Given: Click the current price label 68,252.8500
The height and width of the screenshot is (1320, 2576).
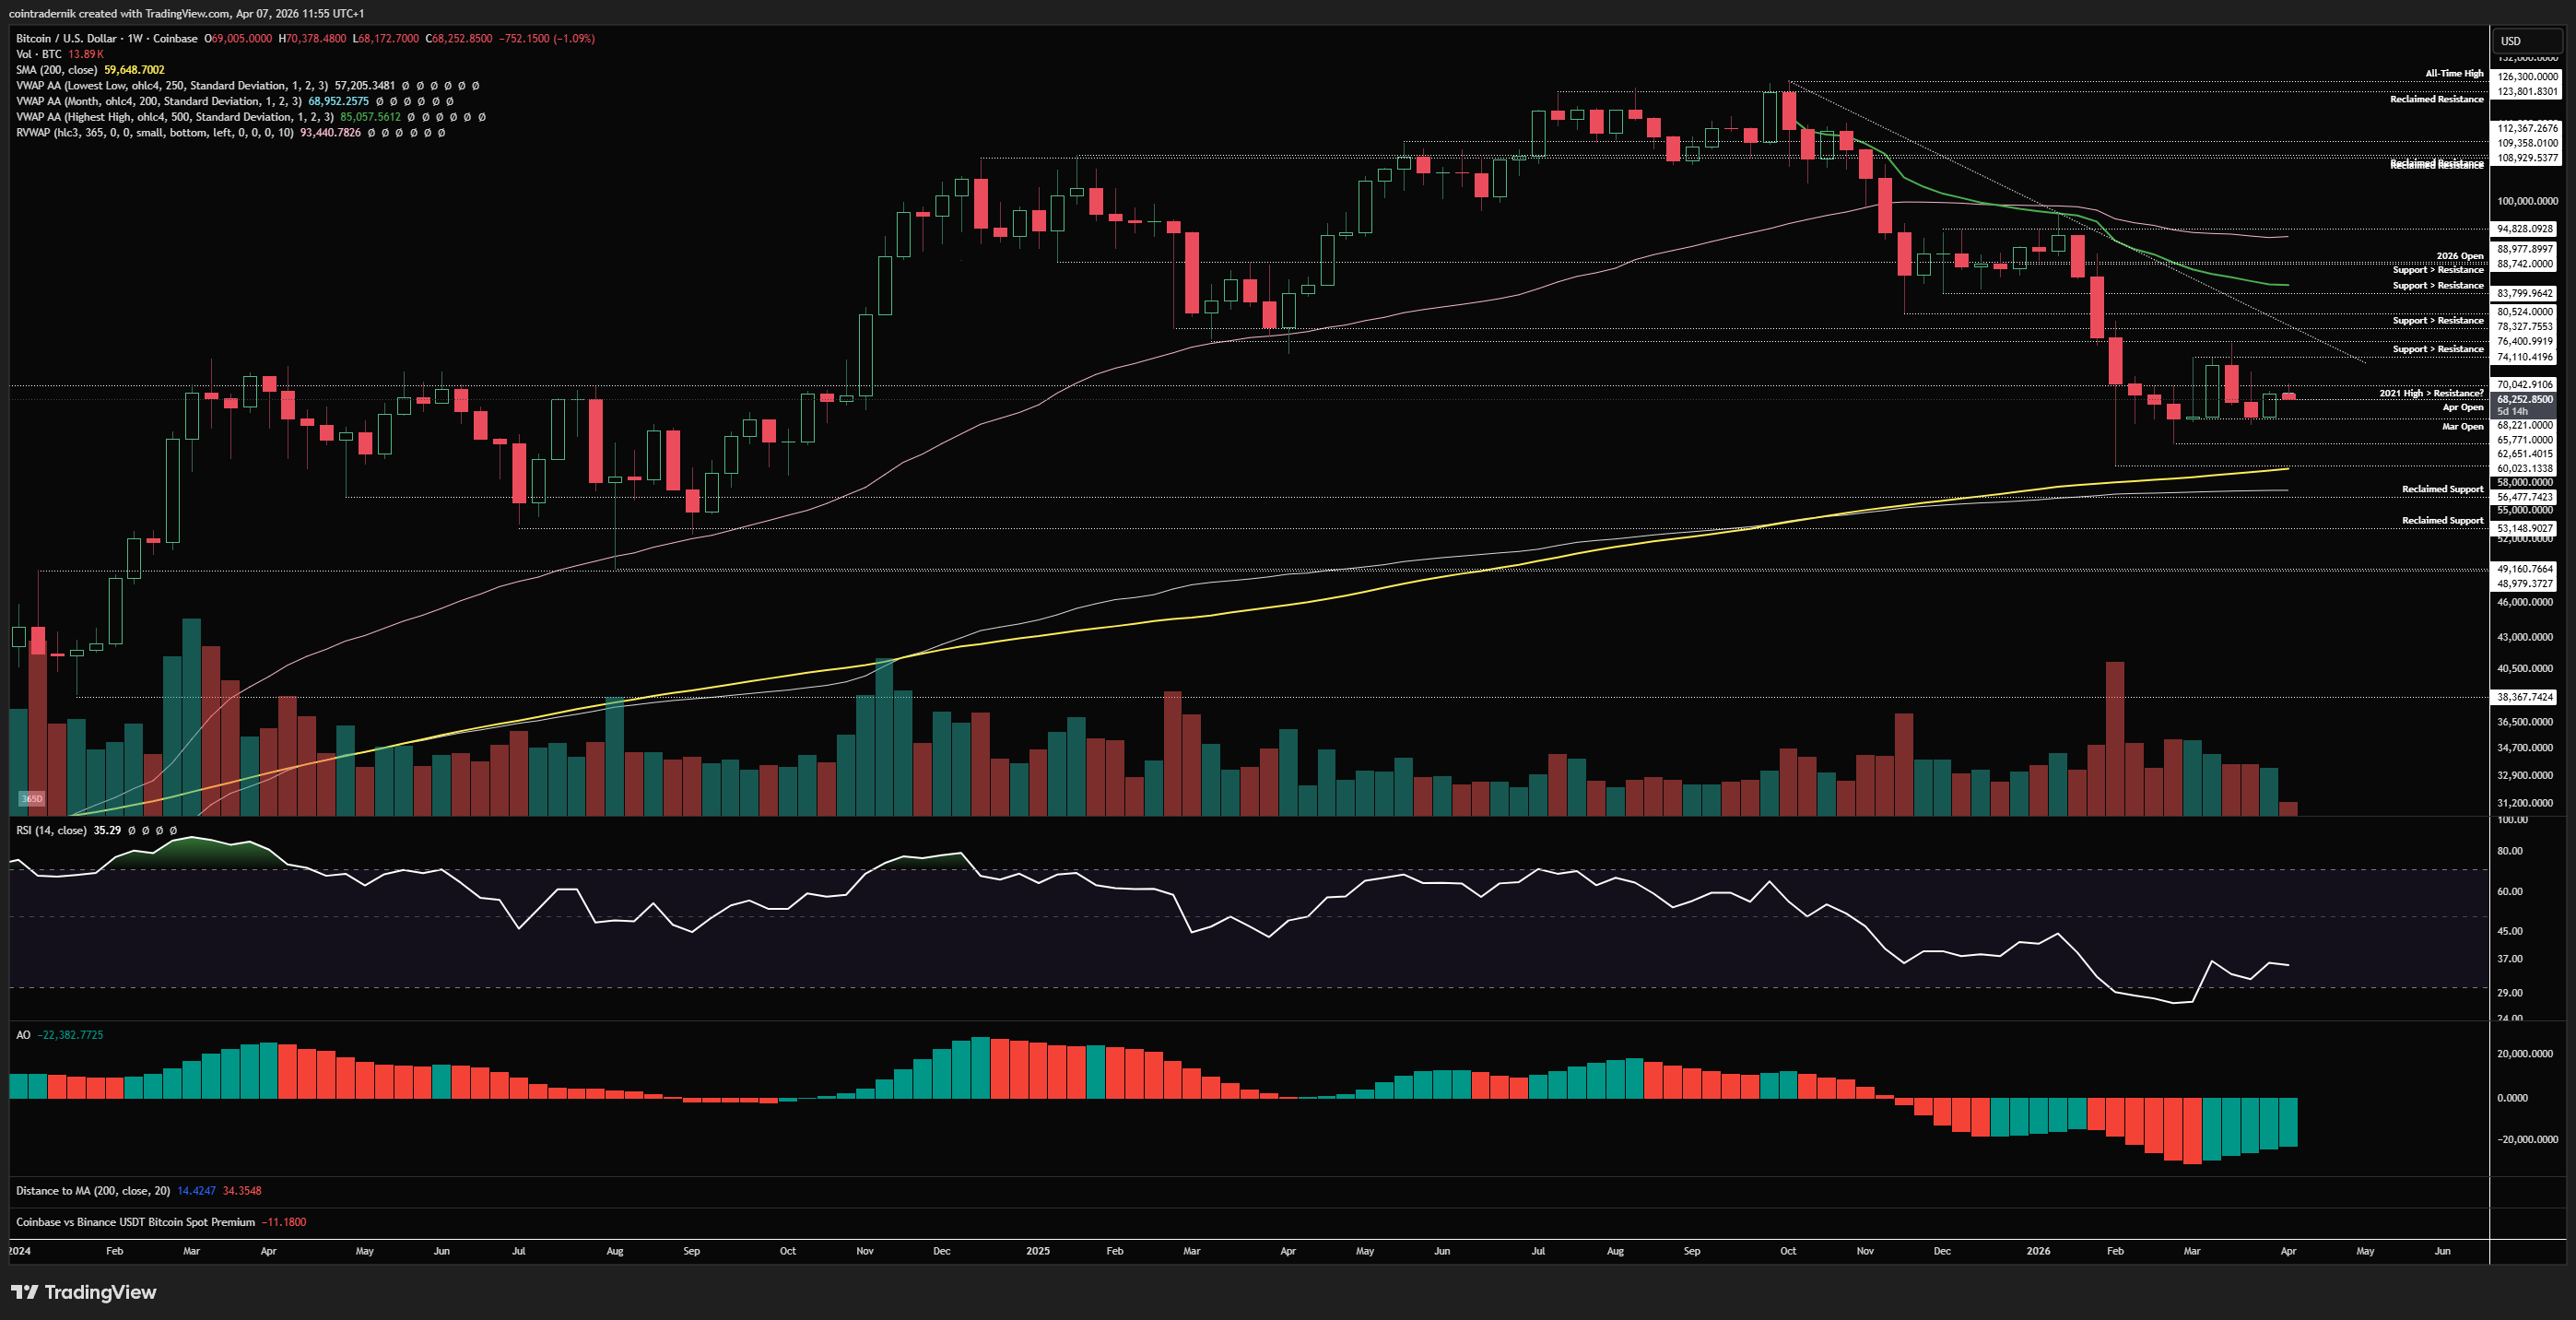Looking at the screenshot, I should coord(2524,399).
